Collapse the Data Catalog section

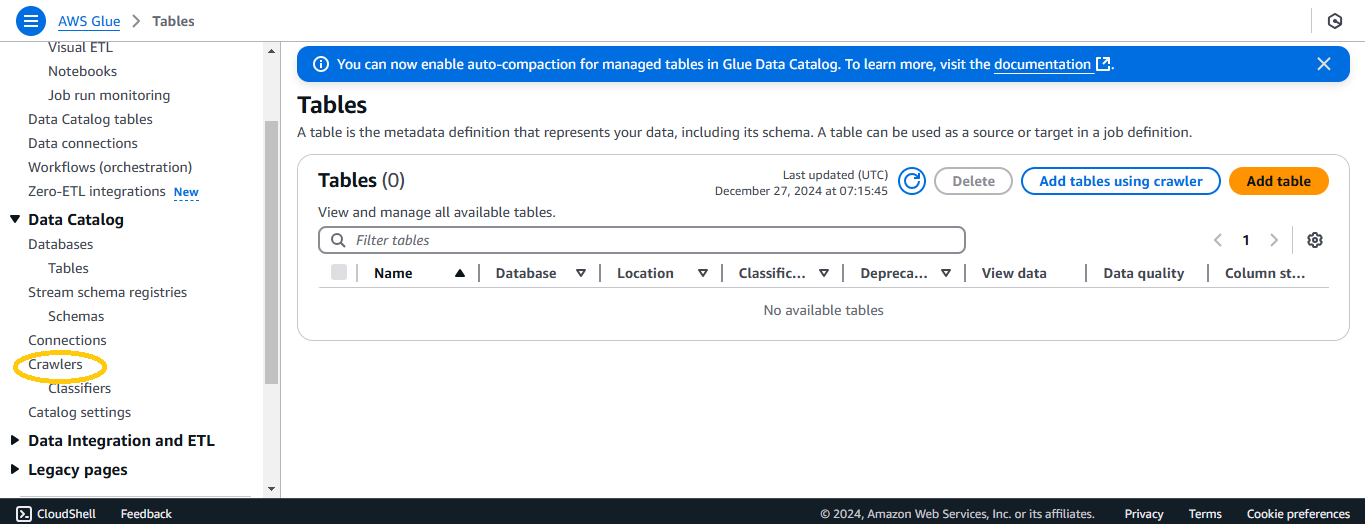[x=15, y=220]
